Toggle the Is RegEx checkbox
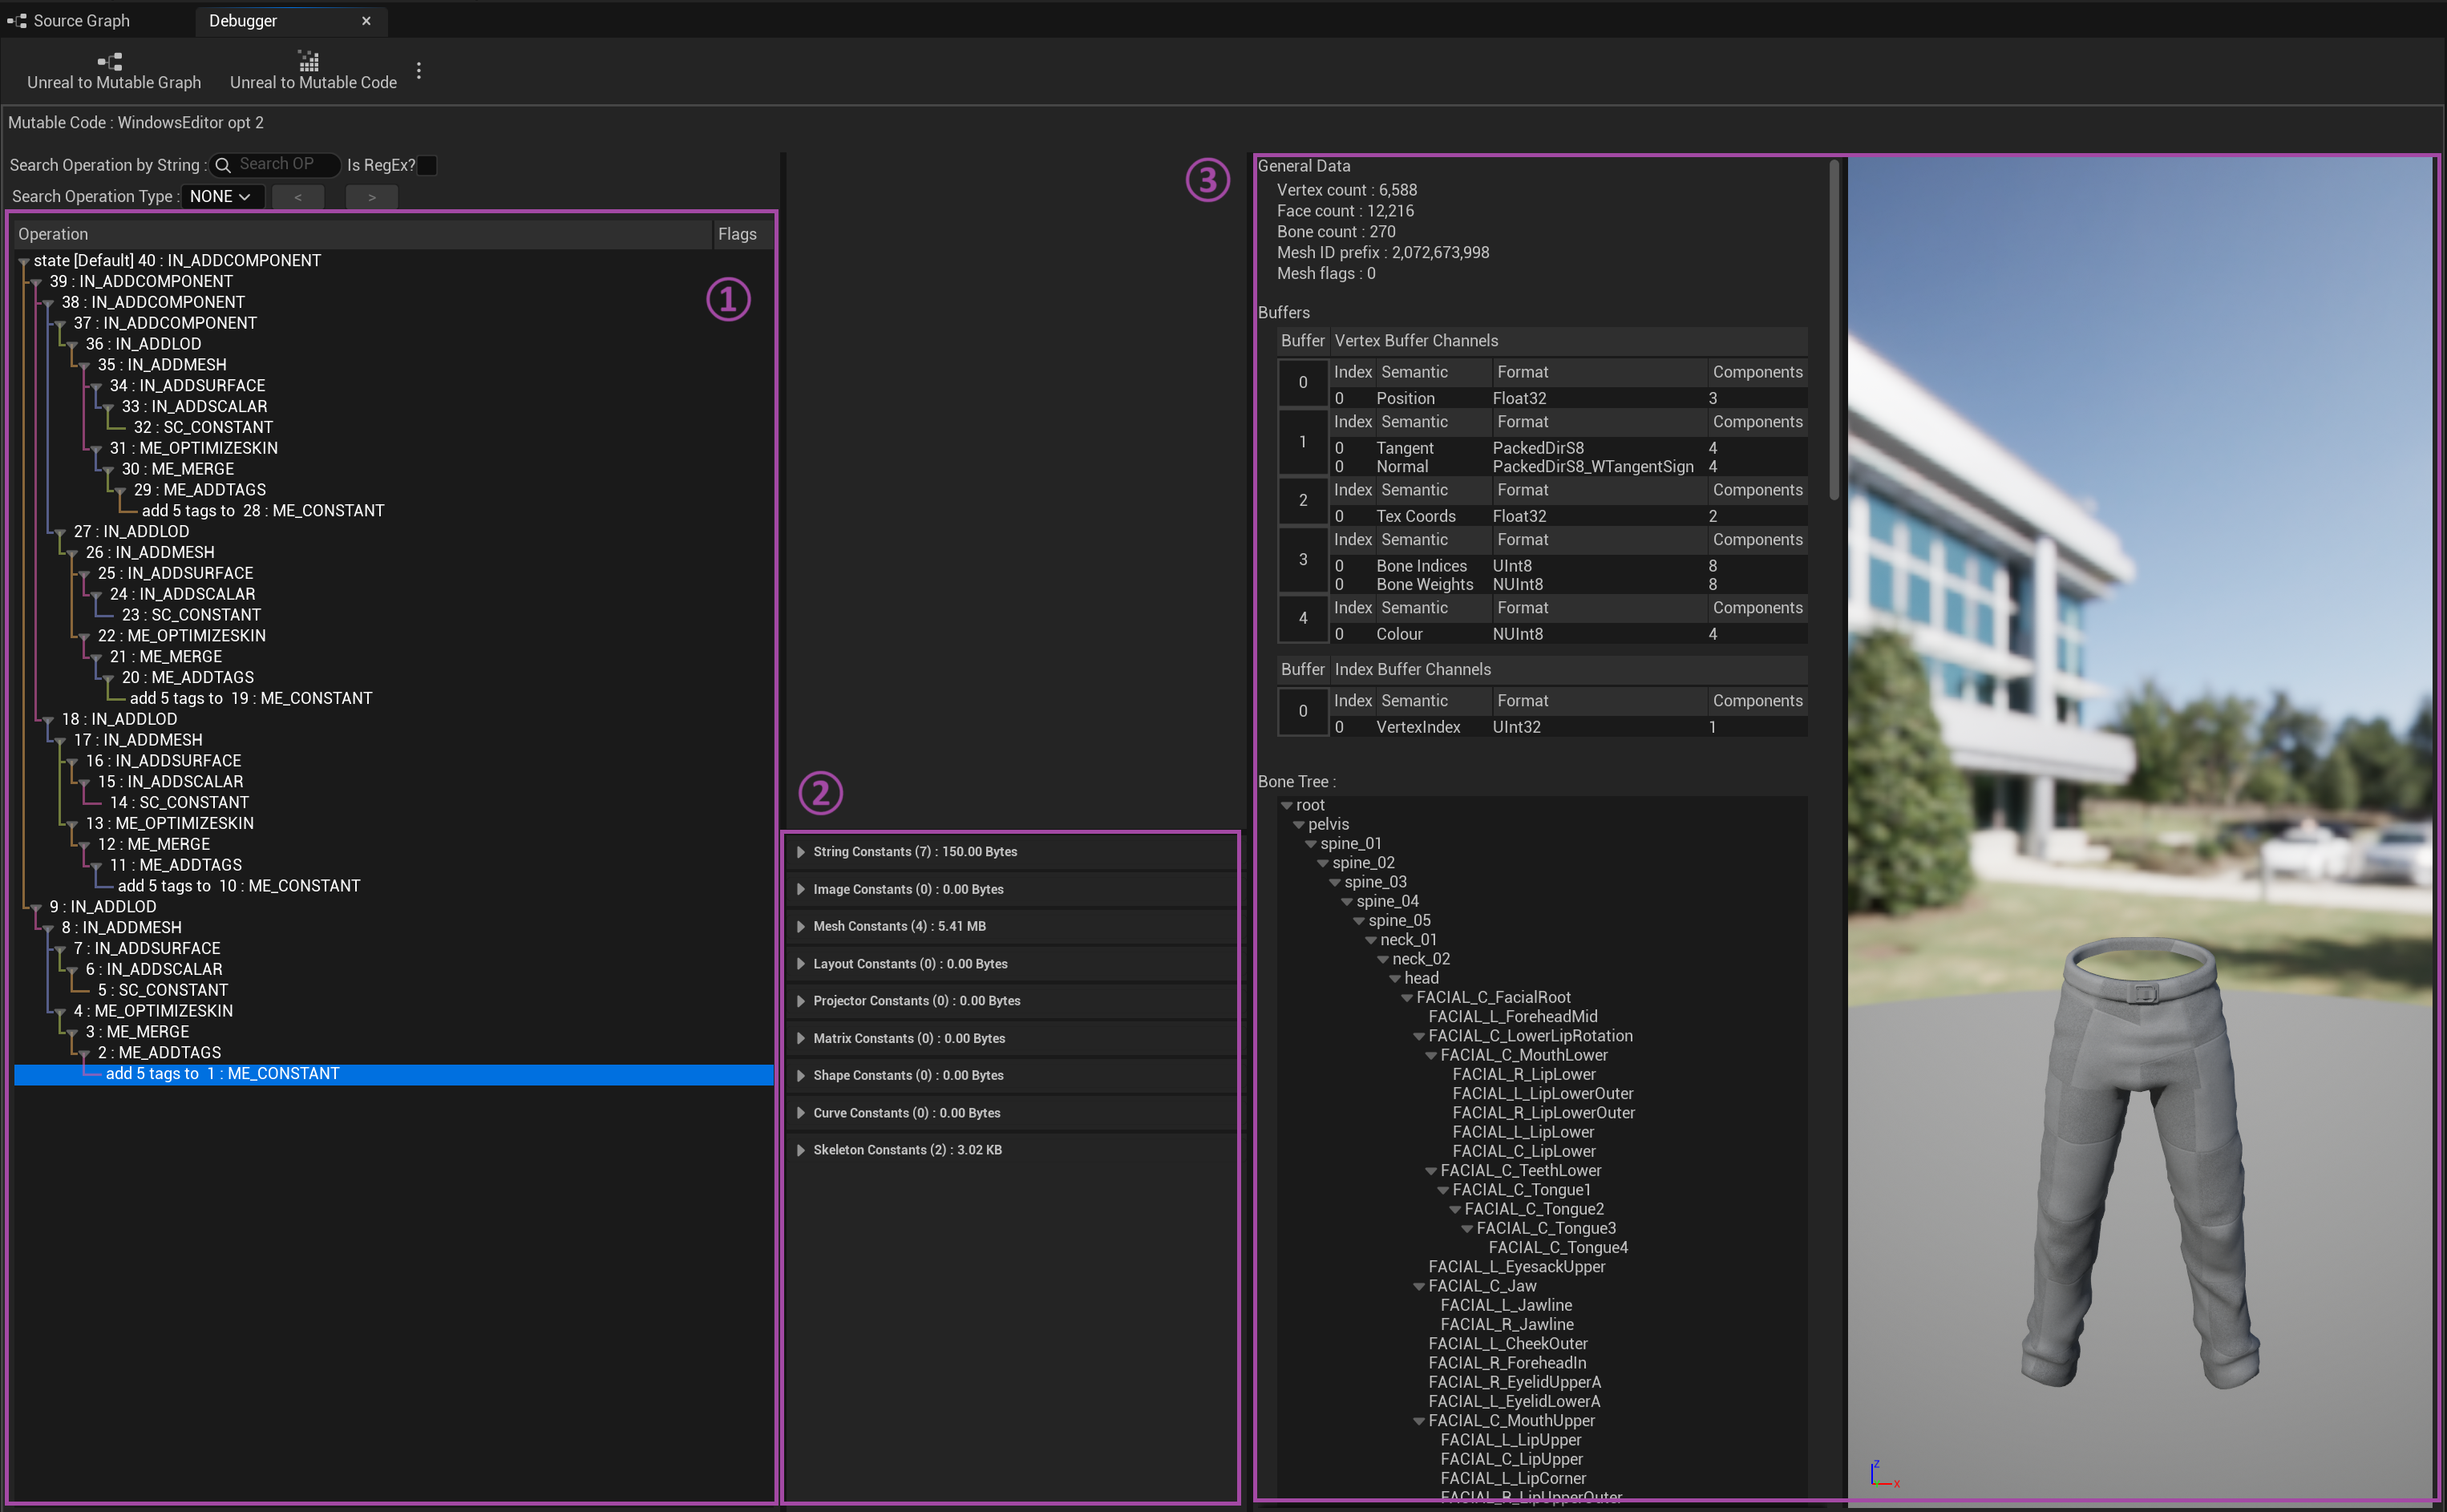This screenshot has width=2447, height=1512. pos(427,165)
